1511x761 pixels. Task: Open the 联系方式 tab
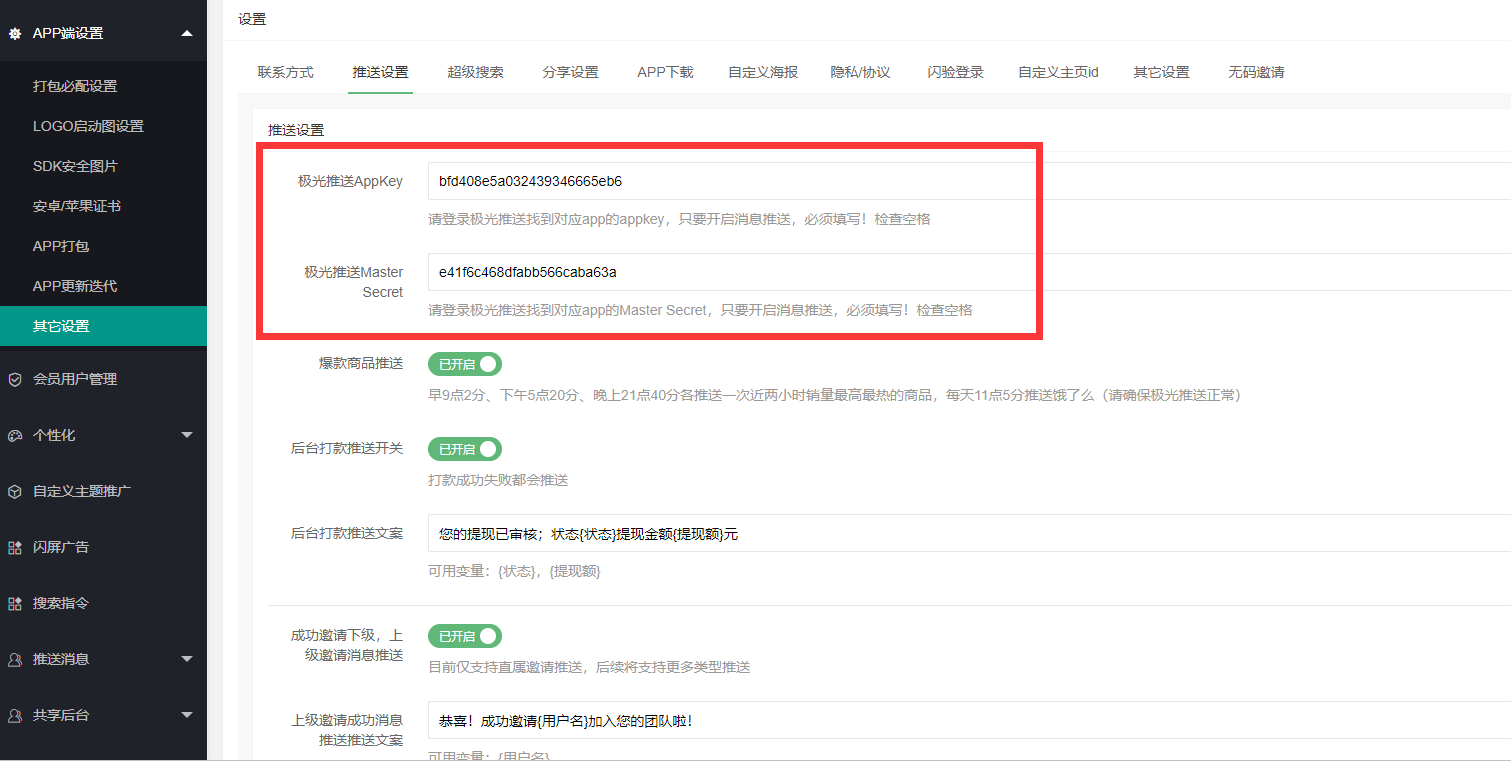(x=286, y=72)
